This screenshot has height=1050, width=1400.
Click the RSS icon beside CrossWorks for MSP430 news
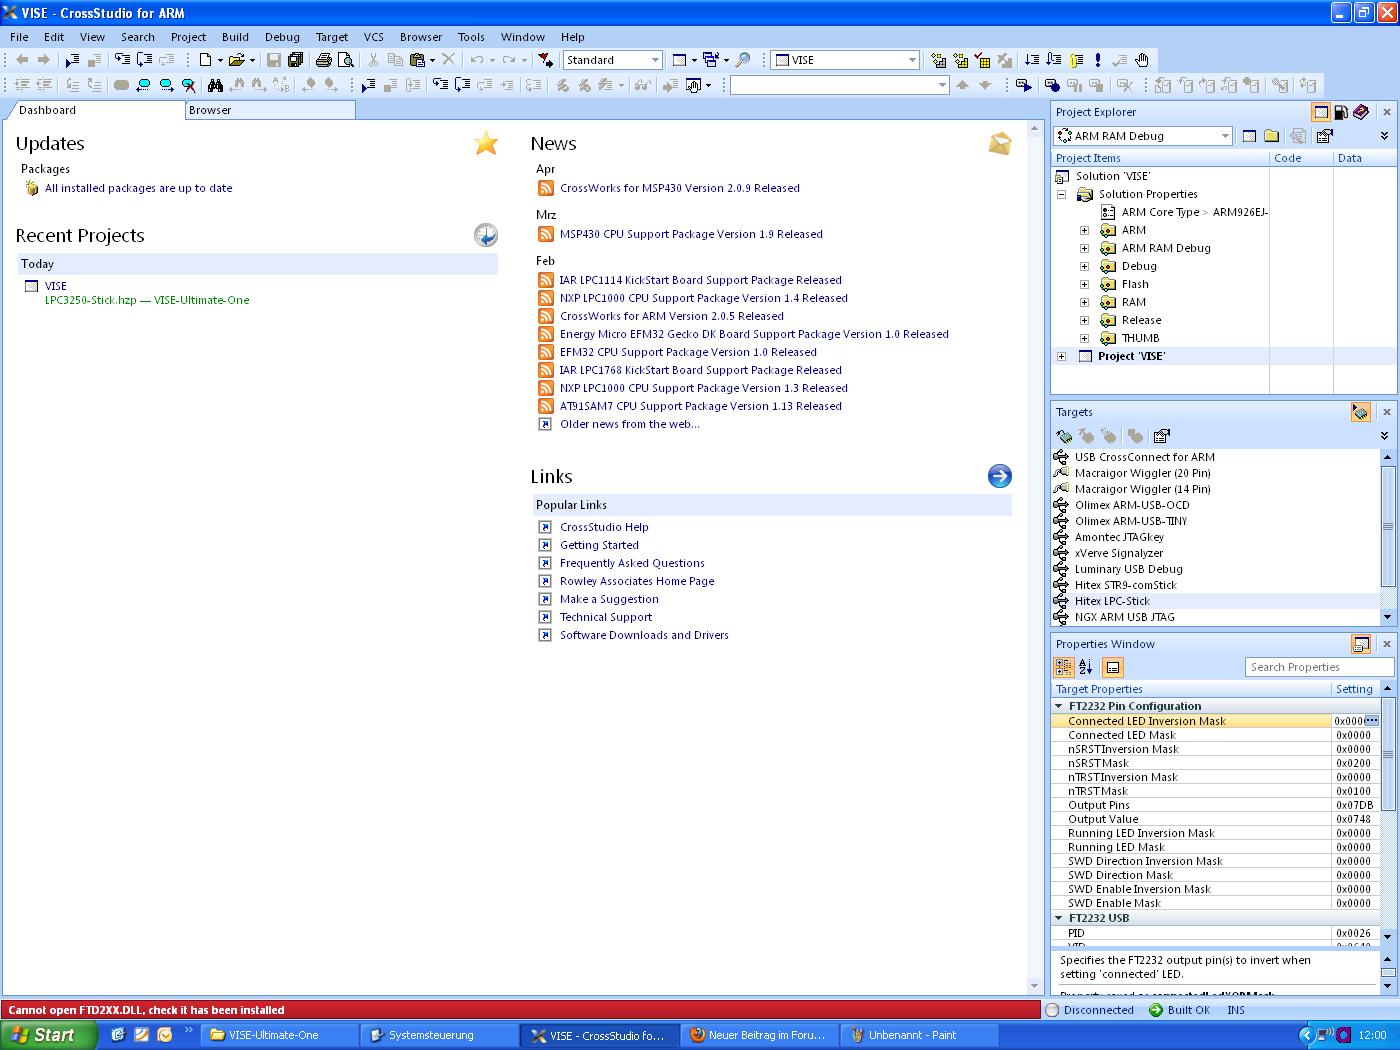coord(545,188)
